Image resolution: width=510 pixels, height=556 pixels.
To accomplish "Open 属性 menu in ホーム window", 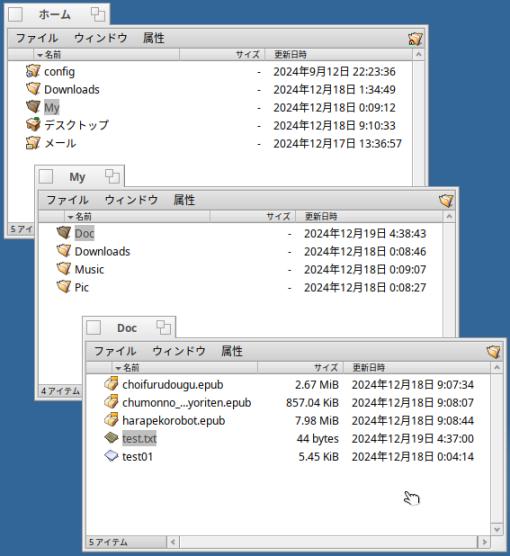I will (154, 38).
